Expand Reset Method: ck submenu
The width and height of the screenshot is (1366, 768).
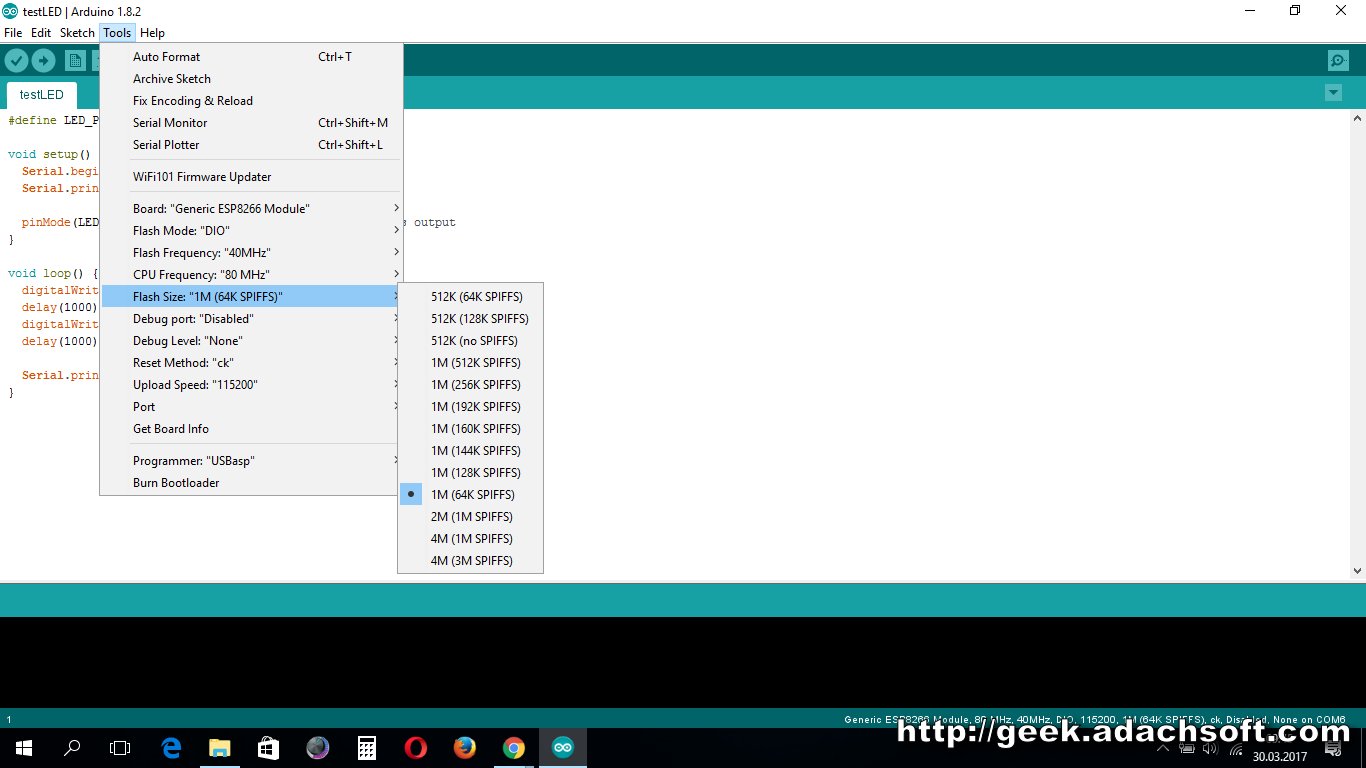pyautogui.click(x=251, y=363)
